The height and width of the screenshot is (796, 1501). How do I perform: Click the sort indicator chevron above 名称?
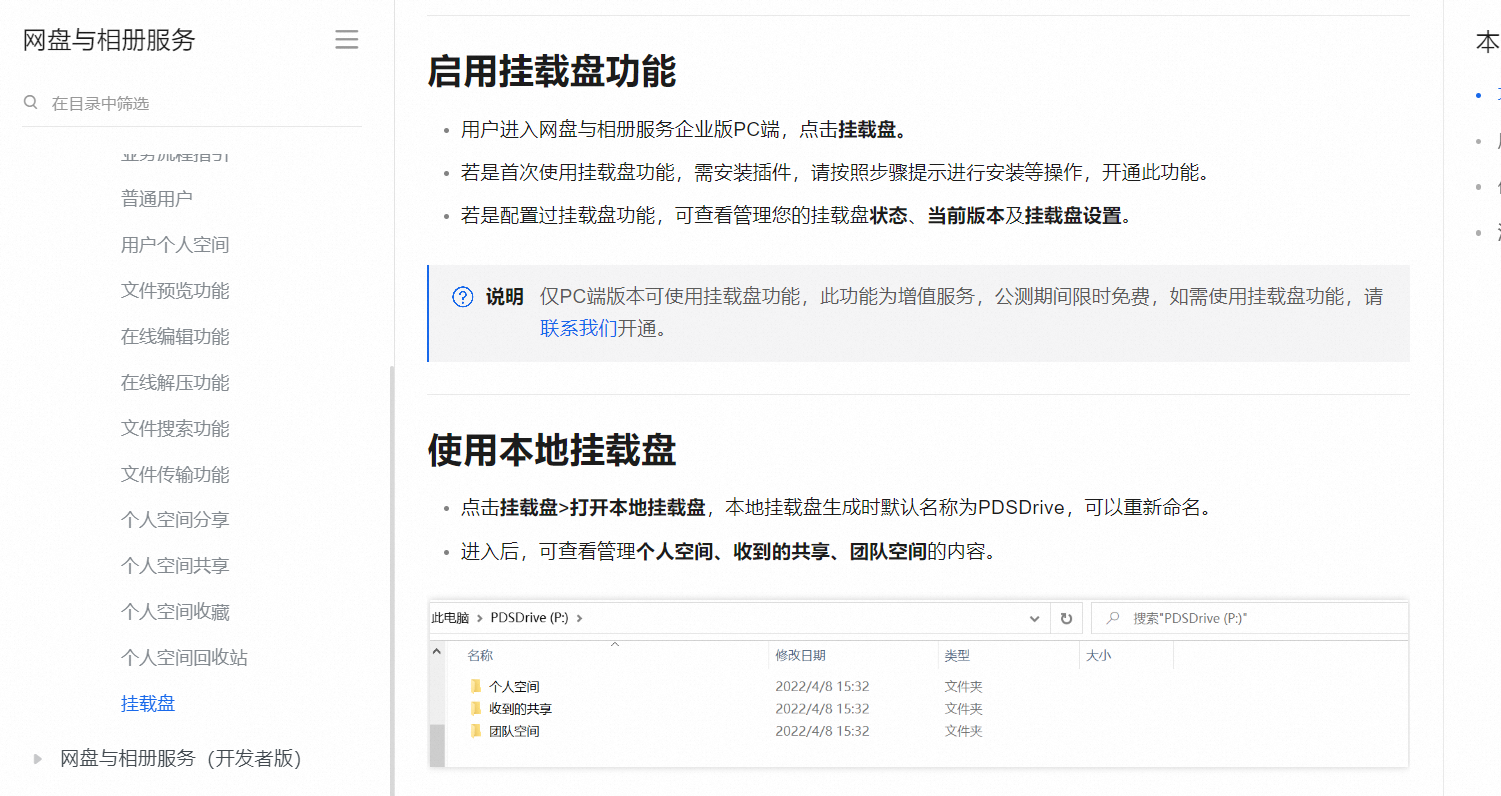[615, 645]
